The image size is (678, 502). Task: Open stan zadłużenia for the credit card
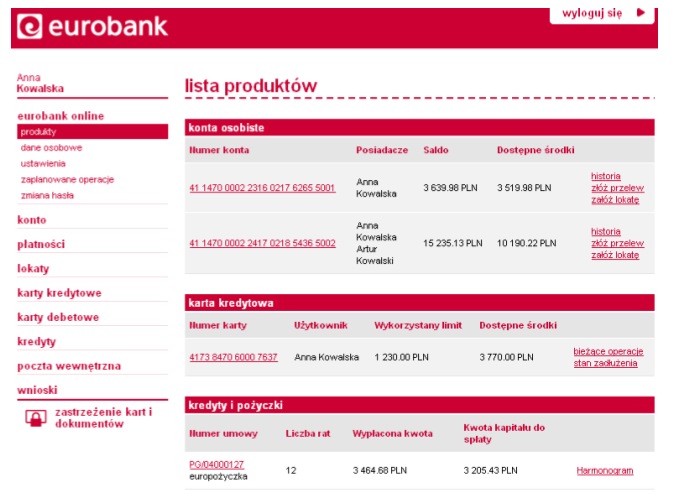coord(605,363)
